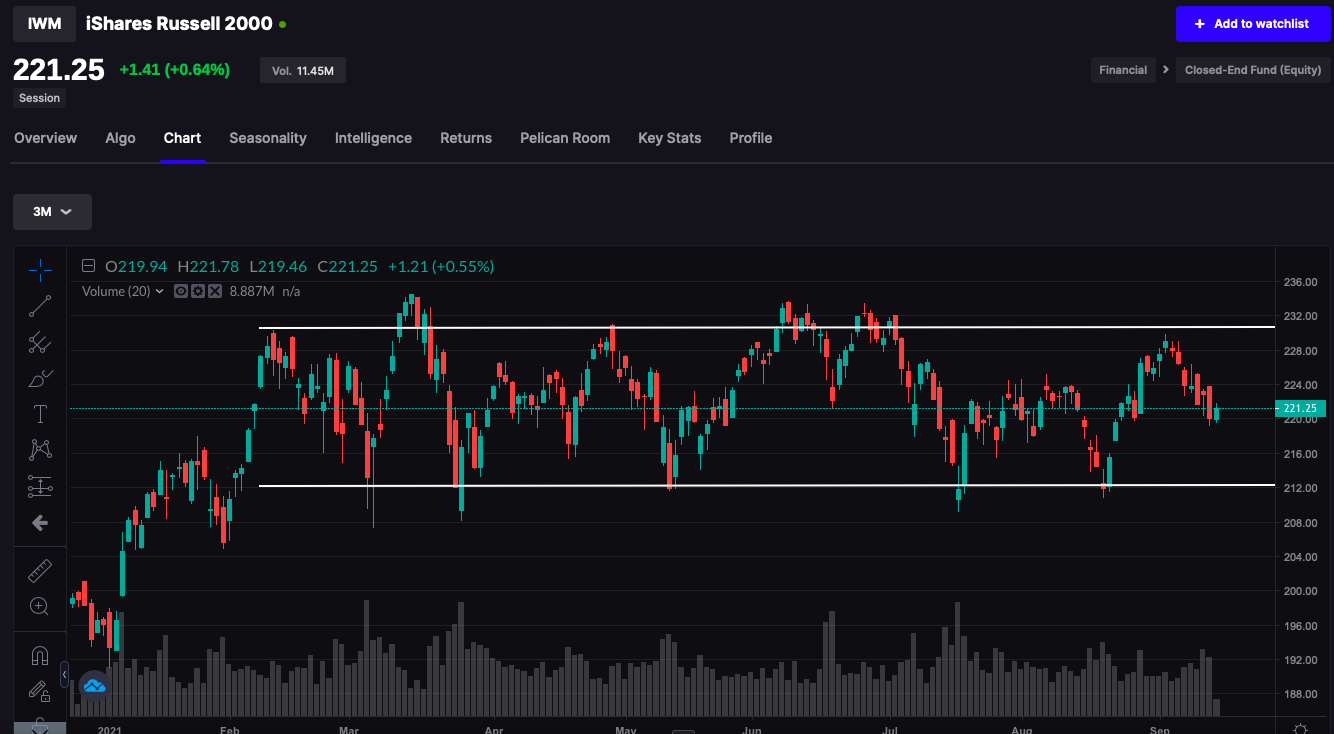Screen dimensions: 1334x734
Task: Open the 3M timeframe dropdown
Action: click(x=52, y=212)
